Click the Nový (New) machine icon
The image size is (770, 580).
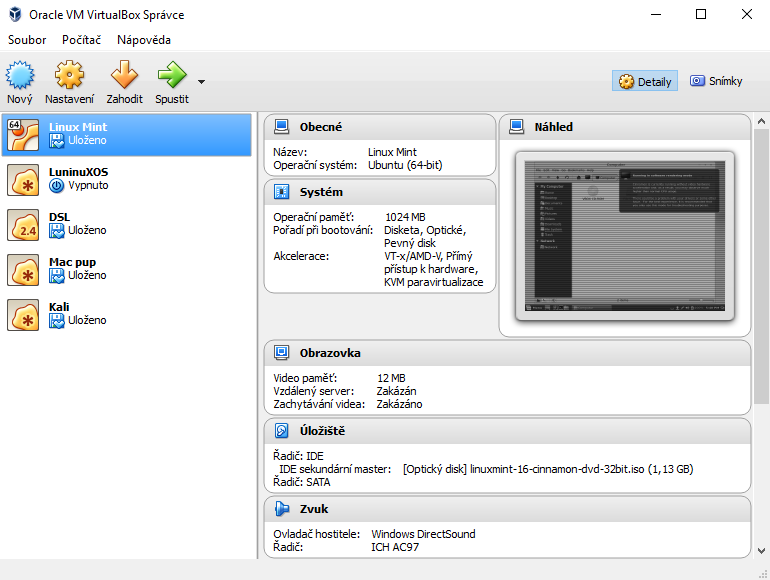[x=20, y=75]
